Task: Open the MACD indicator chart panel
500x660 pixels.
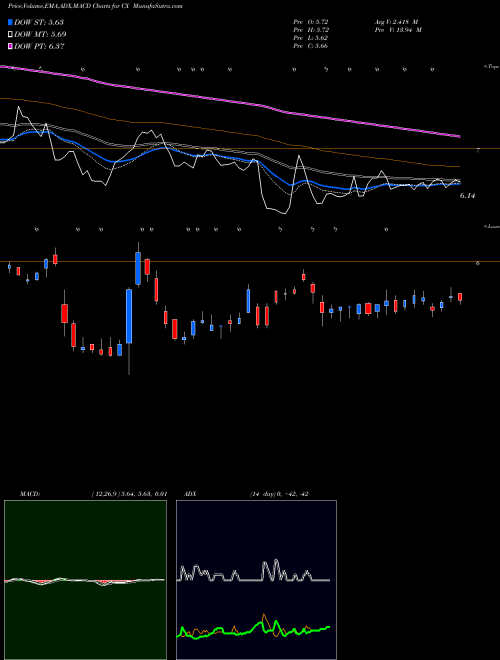Action: pyautogui.click(x=85, y=580)
